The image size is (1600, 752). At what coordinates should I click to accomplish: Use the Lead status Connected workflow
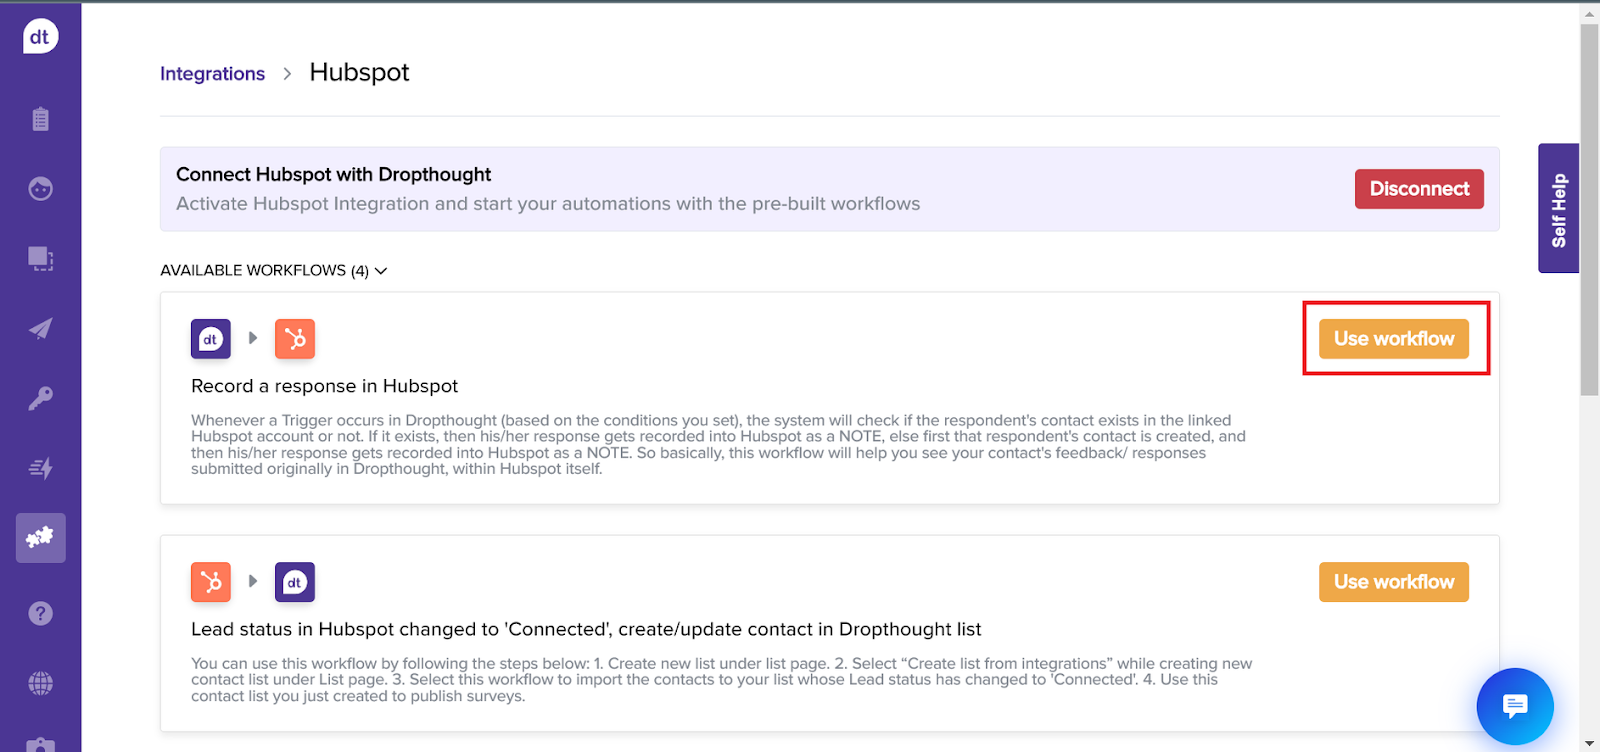coord(1394,582)
